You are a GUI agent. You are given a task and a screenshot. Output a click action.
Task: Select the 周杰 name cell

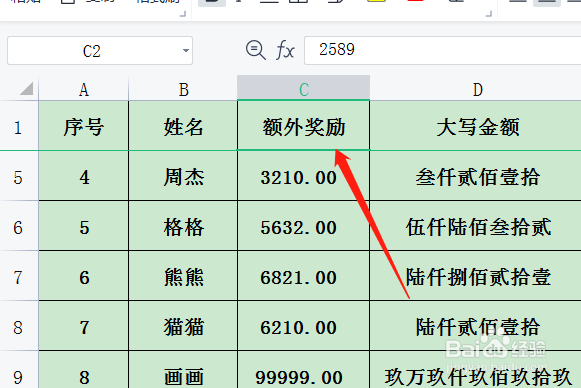click(x=183, y=176)
